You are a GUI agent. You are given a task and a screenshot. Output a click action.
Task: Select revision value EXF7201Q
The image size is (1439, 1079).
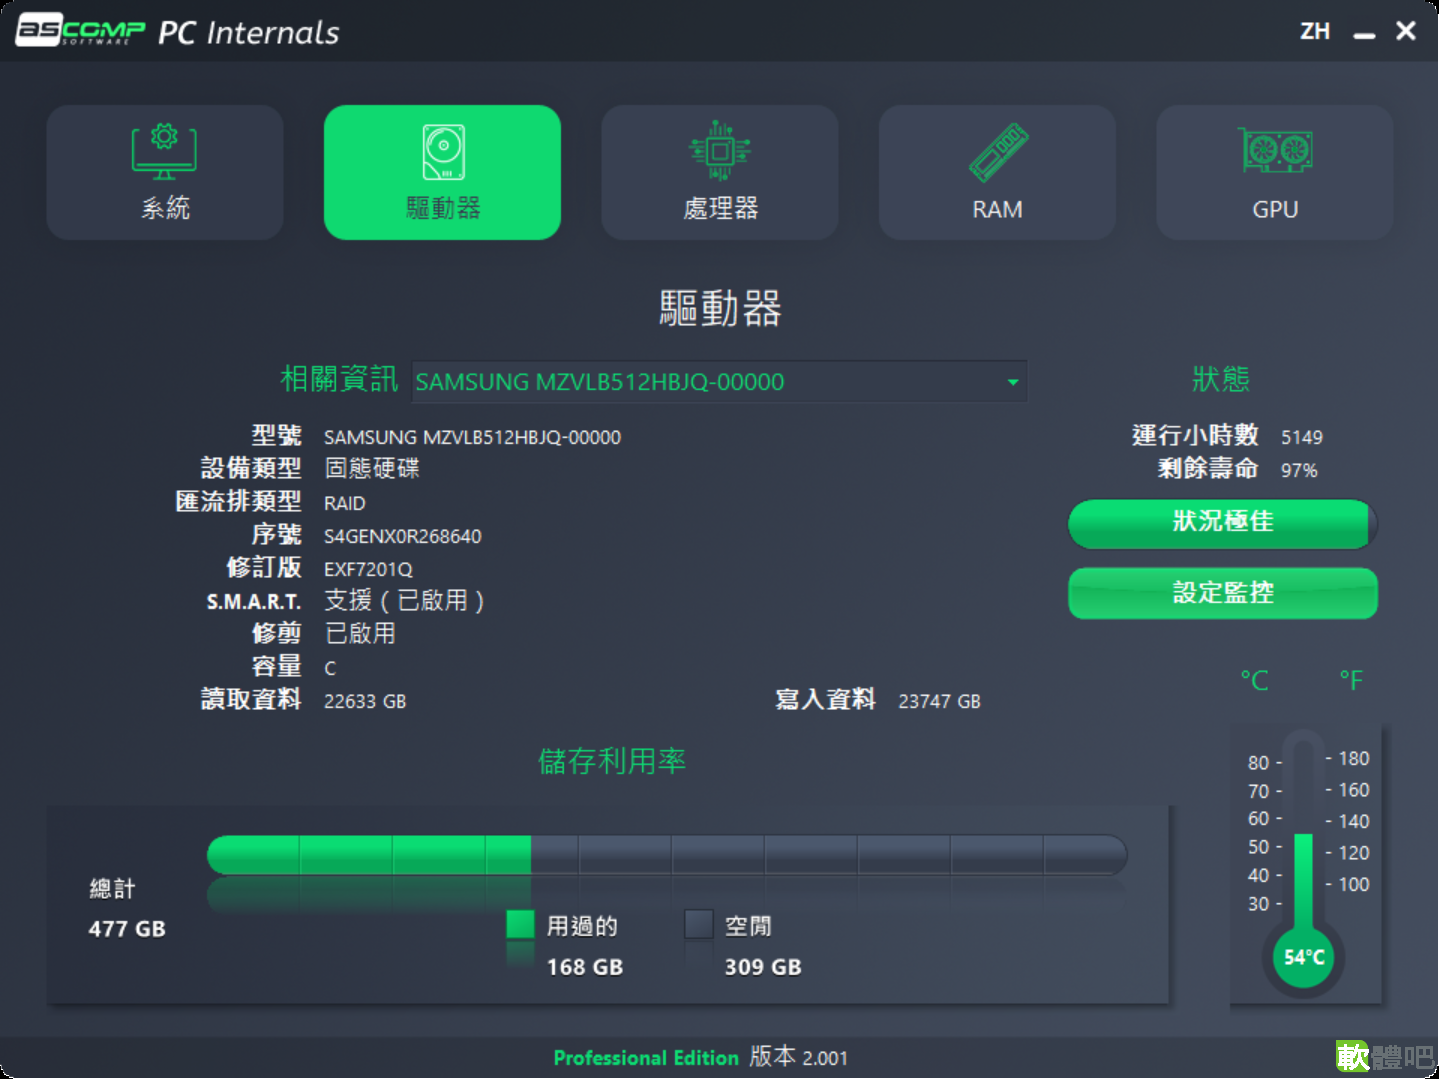click(x=368, y=570)
